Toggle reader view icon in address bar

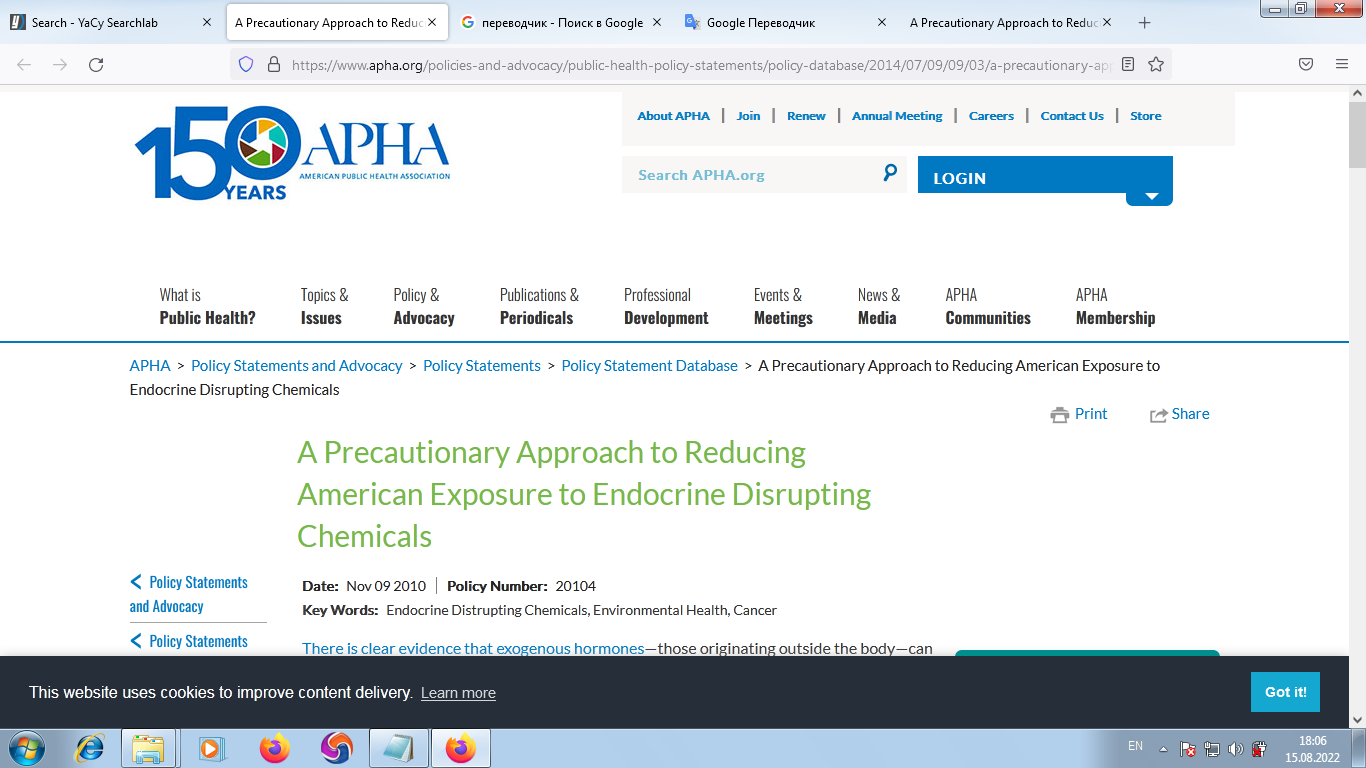(x=1128, y=64)
